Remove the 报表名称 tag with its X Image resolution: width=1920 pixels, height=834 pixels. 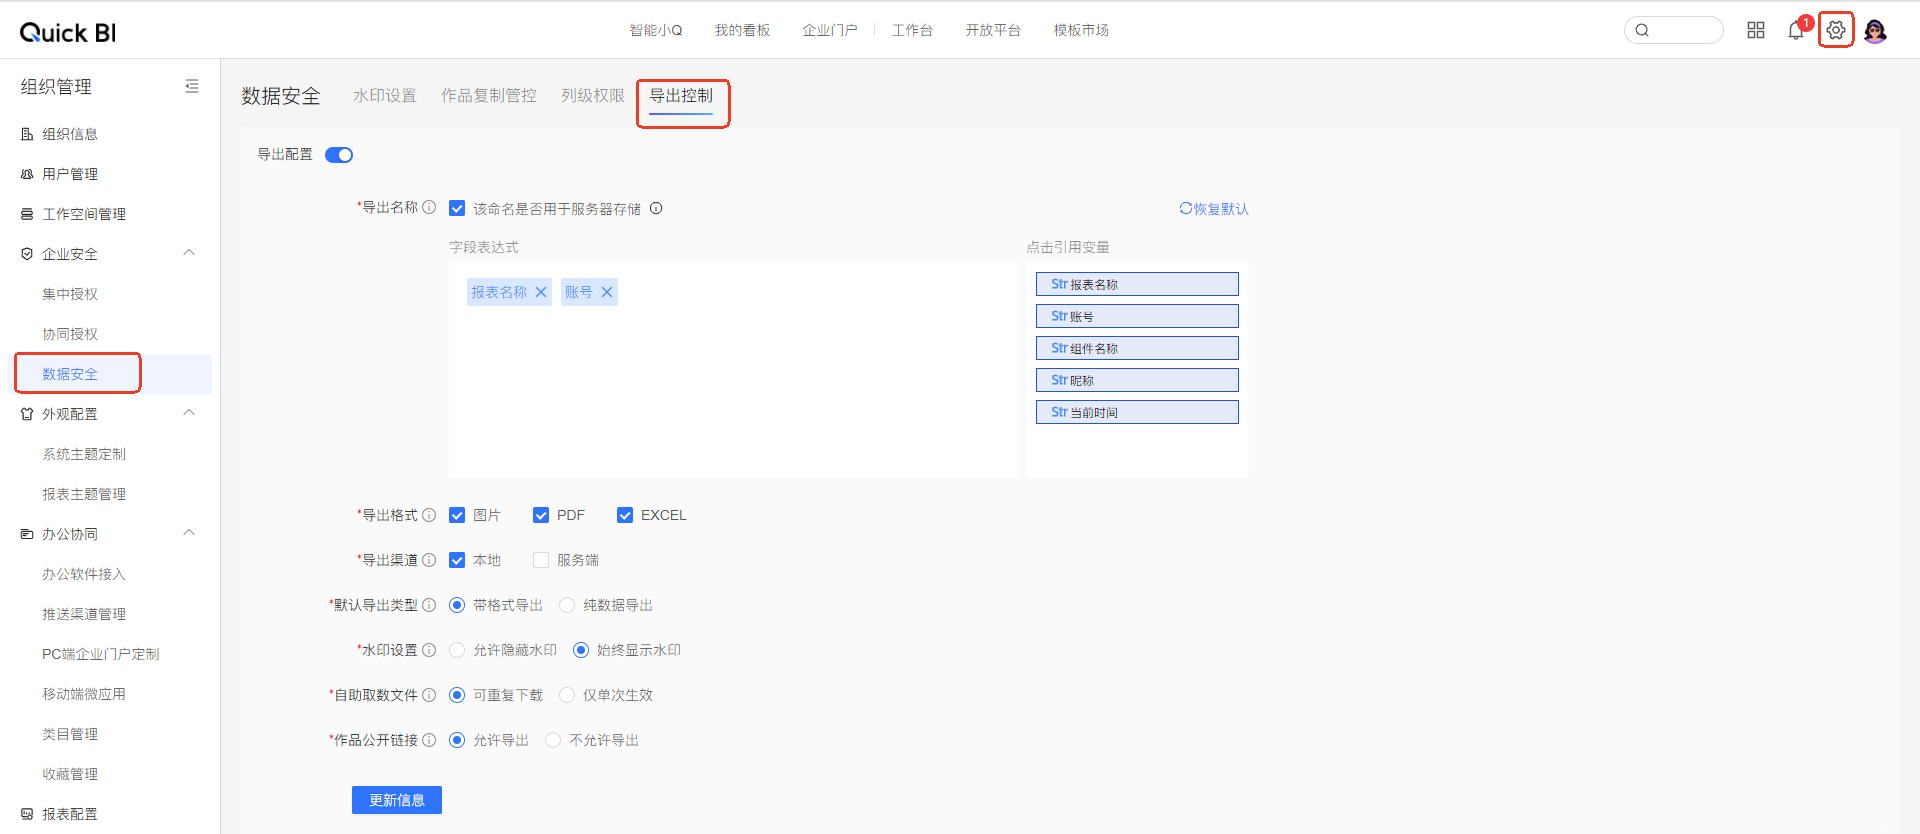pos(541,292)
